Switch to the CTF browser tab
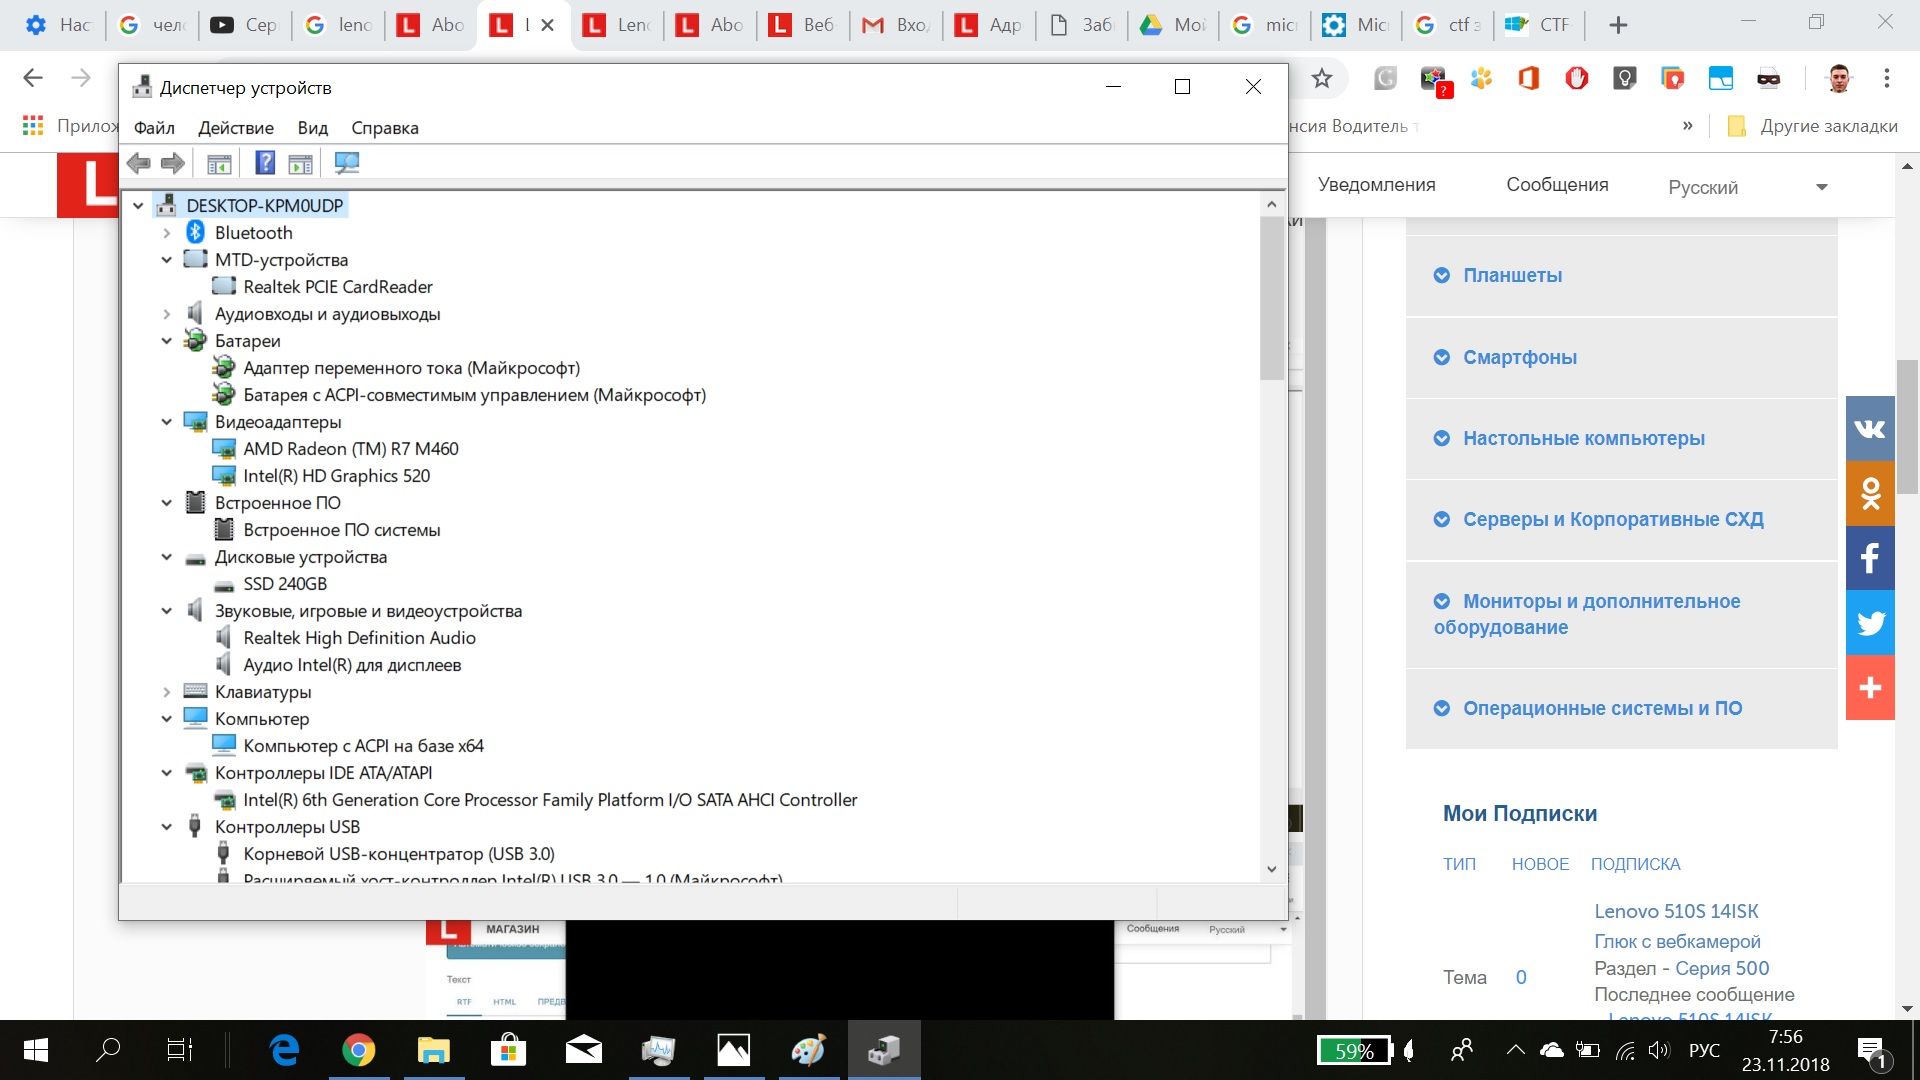1920x1080 pixels. pos(1540,26)
